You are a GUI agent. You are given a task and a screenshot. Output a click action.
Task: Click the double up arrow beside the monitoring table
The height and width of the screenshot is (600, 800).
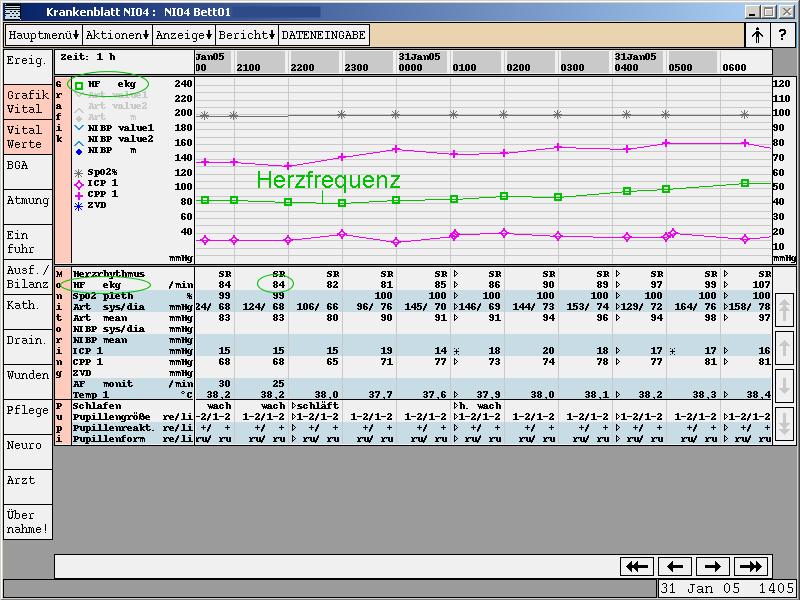[784, 310]
